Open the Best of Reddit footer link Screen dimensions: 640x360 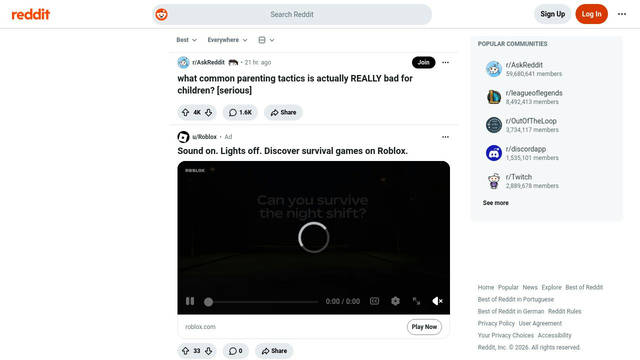[584, 287]
